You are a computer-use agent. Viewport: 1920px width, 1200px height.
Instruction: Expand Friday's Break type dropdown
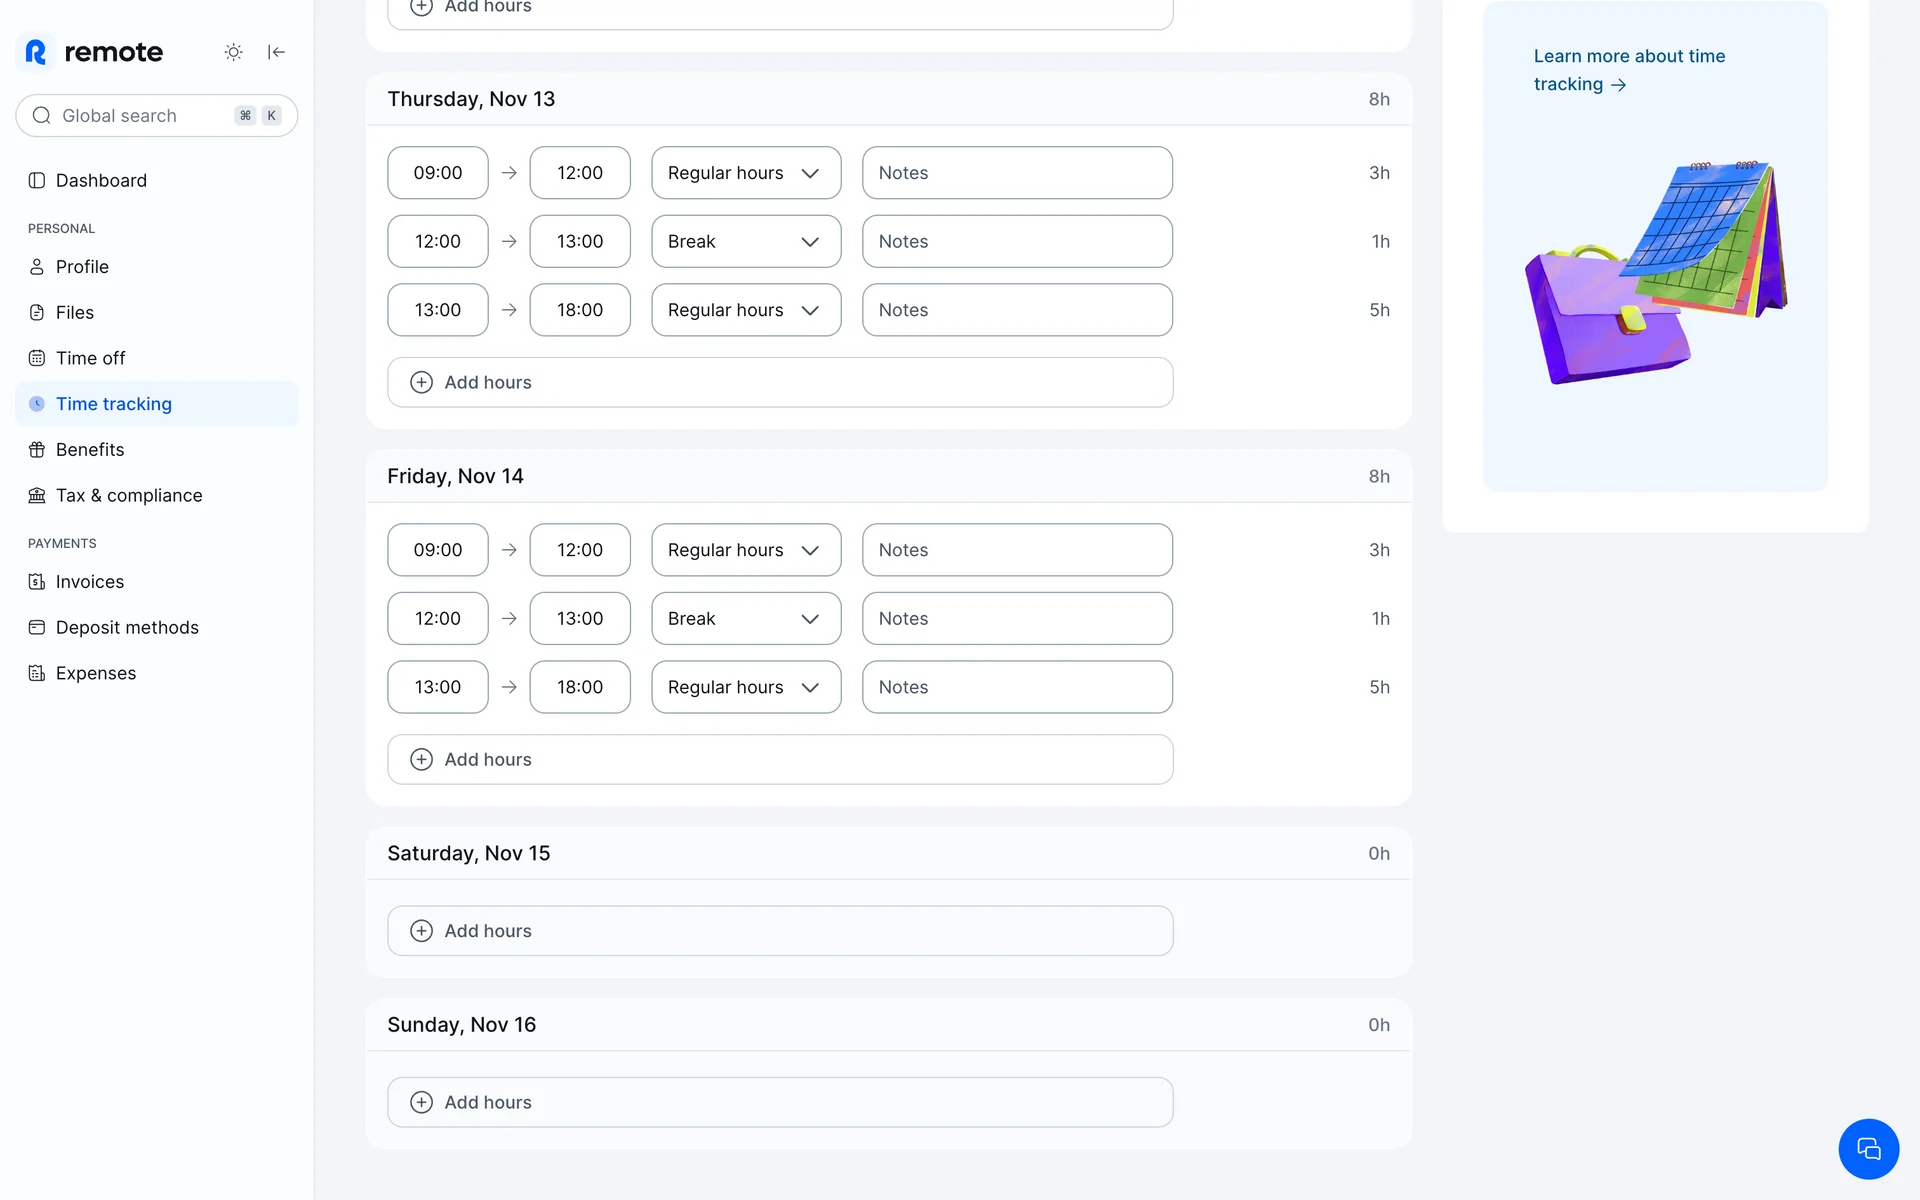745,619
